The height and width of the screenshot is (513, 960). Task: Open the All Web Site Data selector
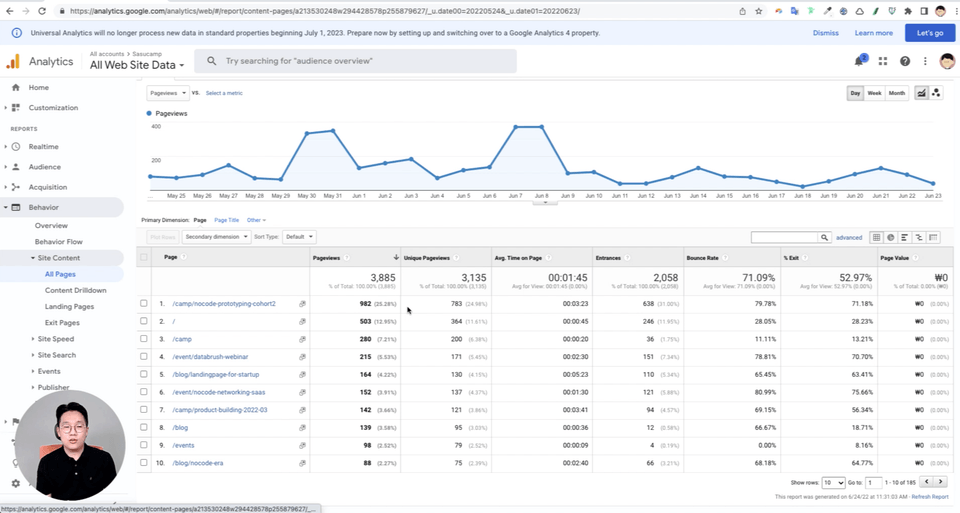pos(137,65)
